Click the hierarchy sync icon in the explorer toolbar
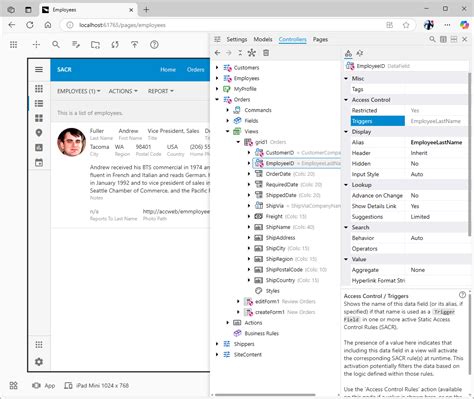 coord(252,53)
